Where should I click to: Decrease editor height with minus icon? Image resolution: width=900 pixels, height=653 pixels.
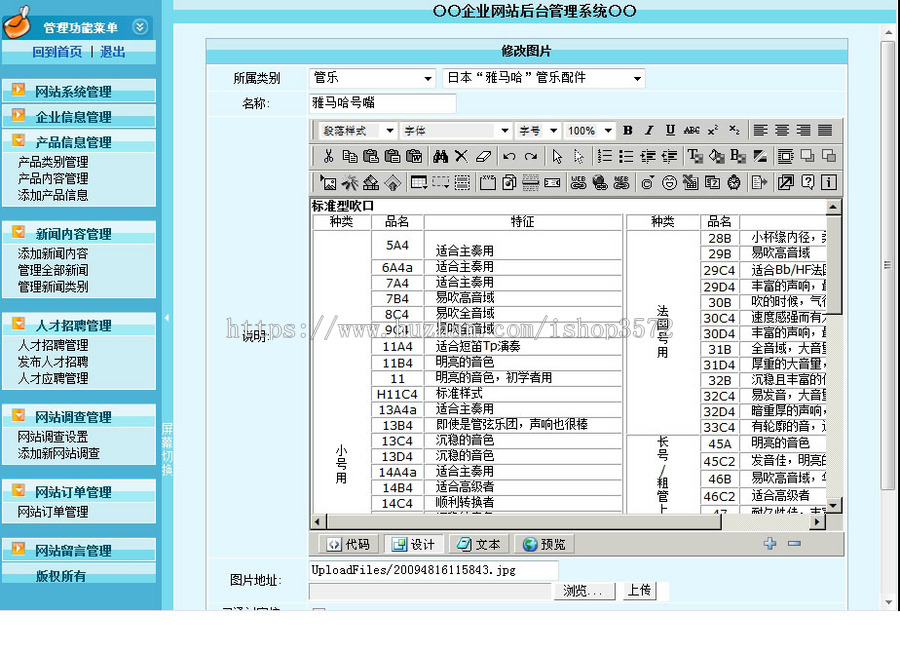tap(794, 543)
